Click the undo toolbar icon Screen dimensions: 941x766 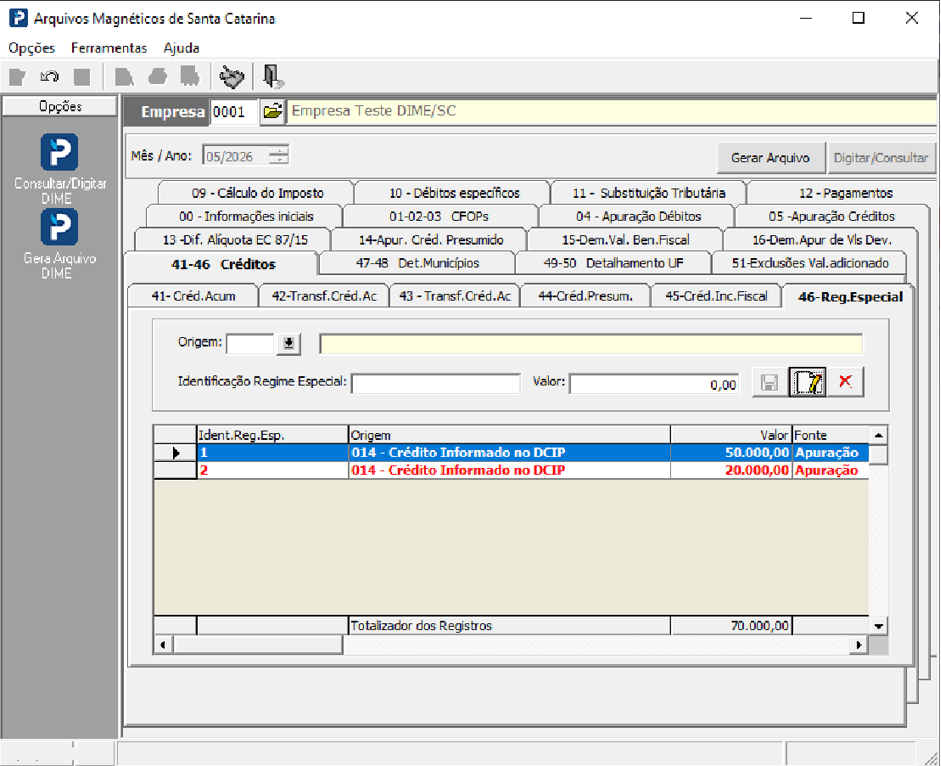(50, 77)
